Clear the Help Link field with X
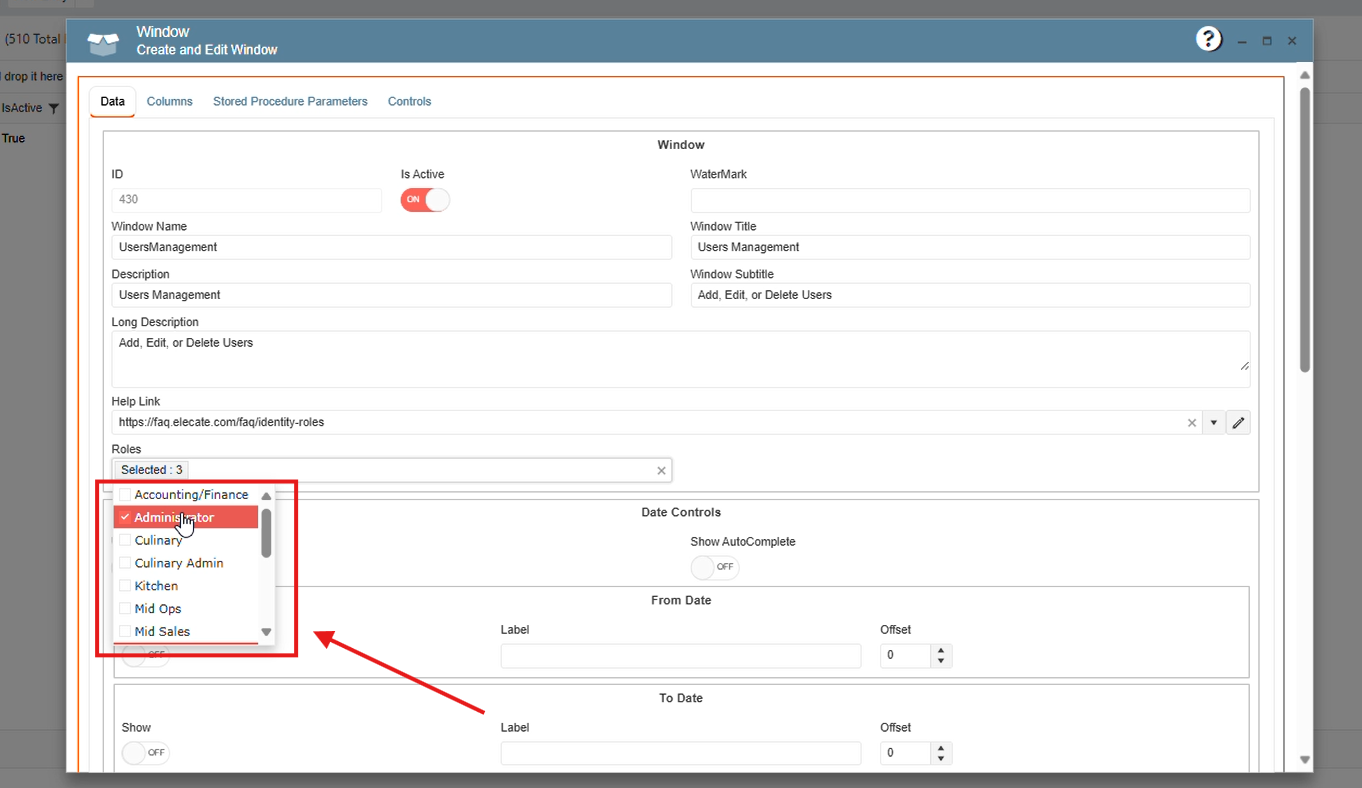The height and width of the screenshot is (788, 1362). [1192, 423]
